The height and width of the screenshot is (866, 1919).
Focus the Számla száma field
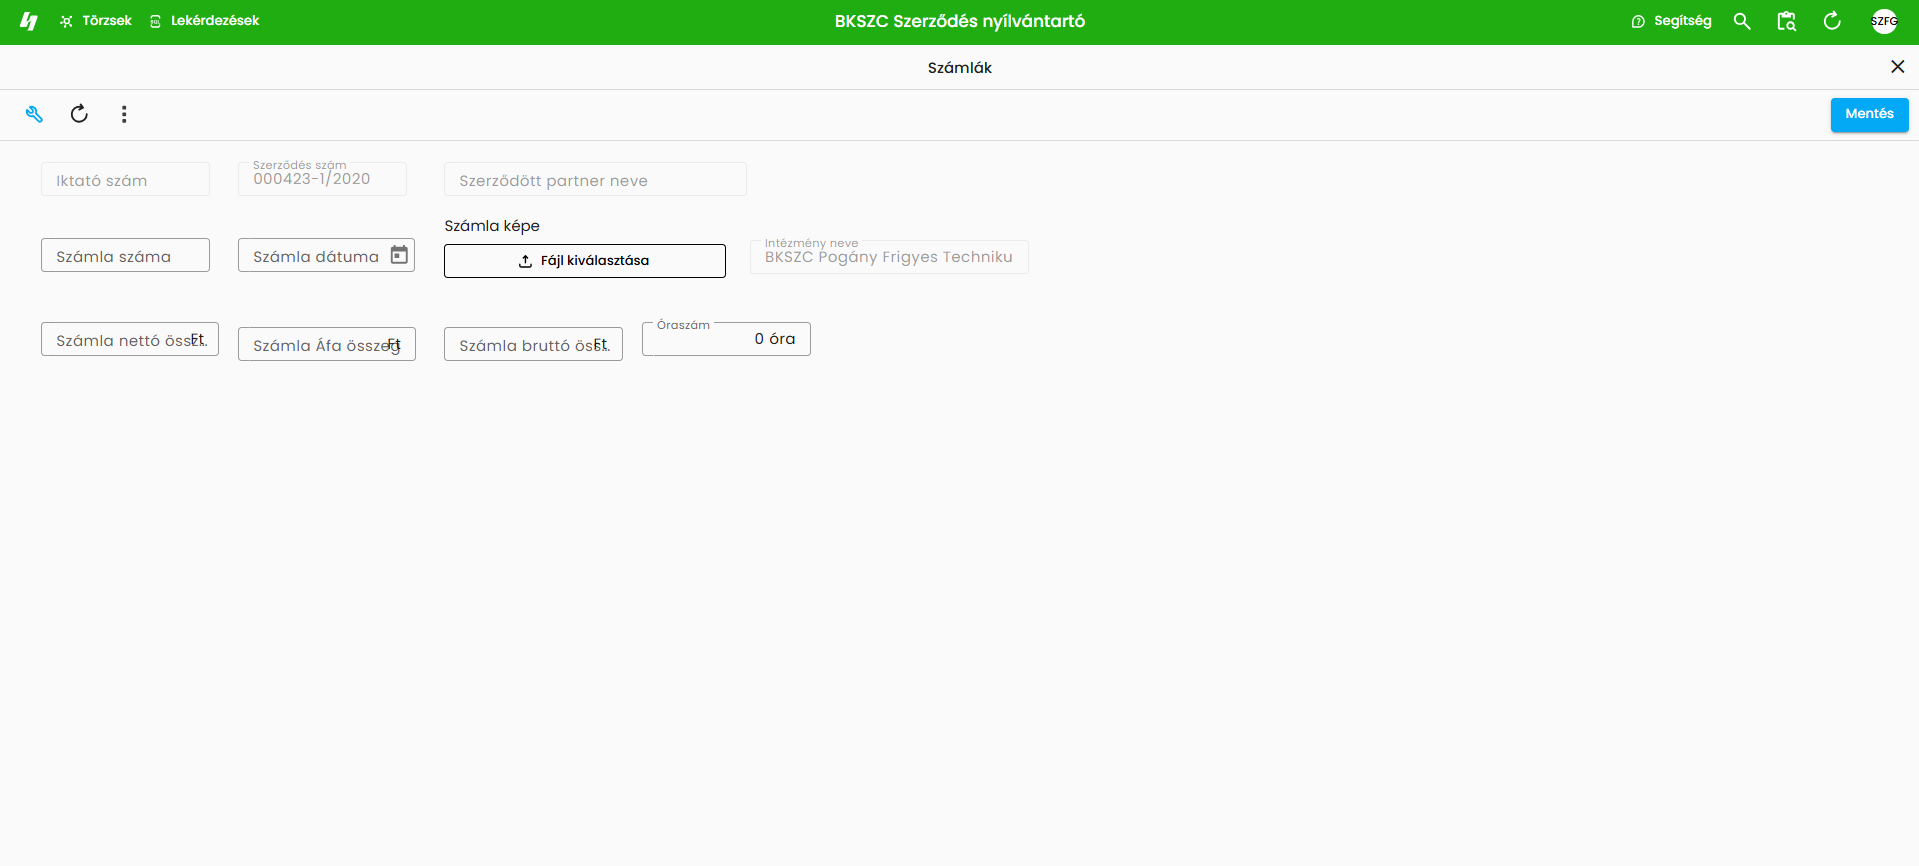125,255
